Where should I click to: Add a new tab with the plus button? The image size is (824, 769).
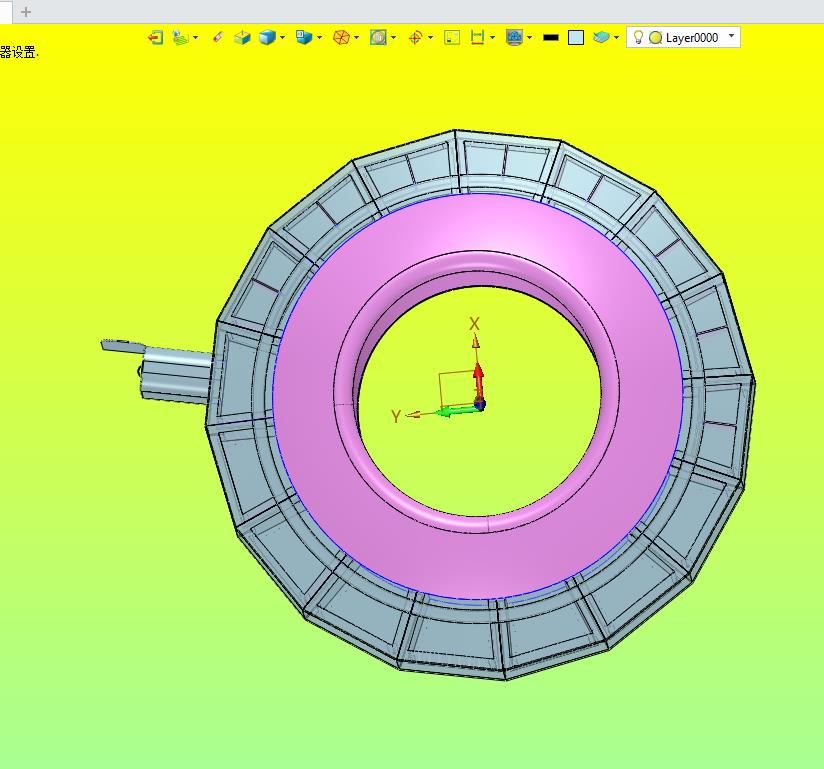26,12
